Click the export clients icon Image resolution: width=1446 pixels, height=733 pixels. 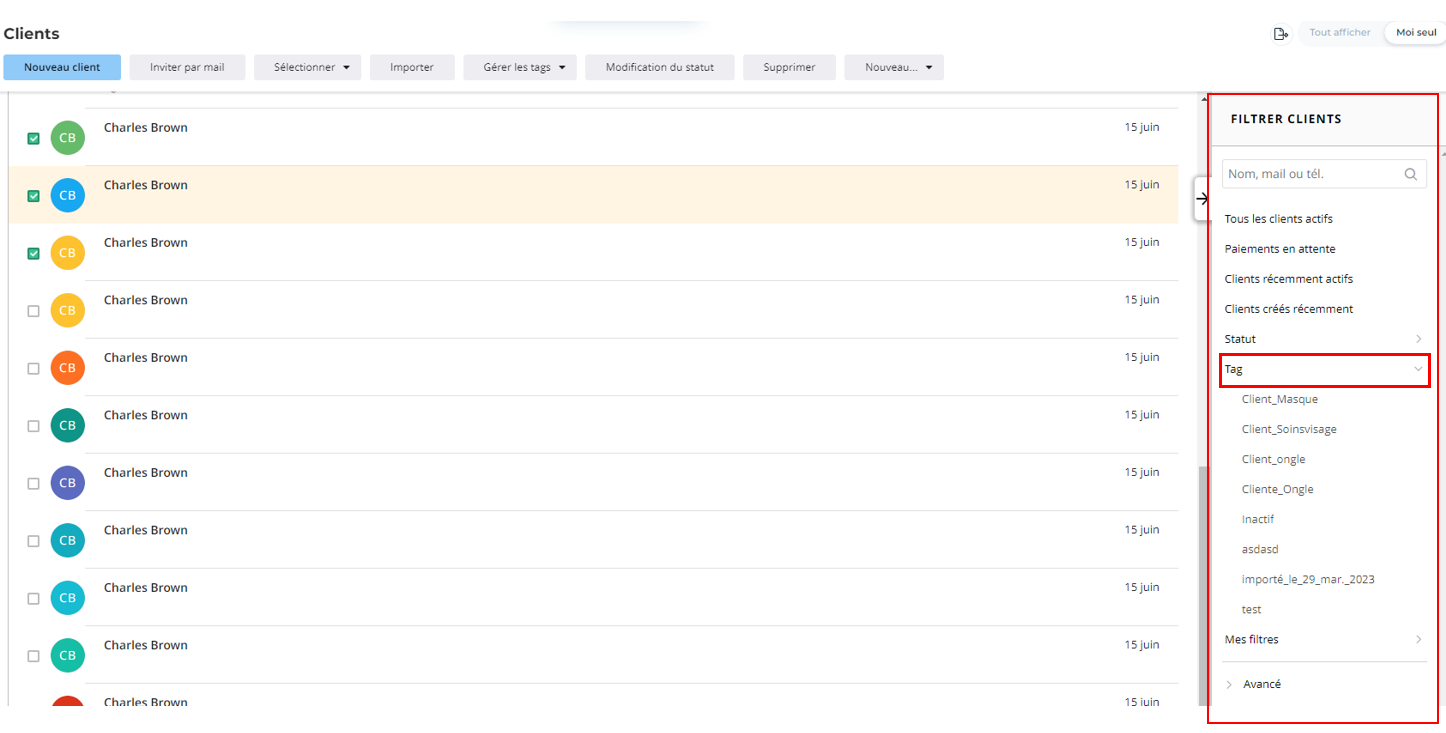click(x=1281, y=33)
